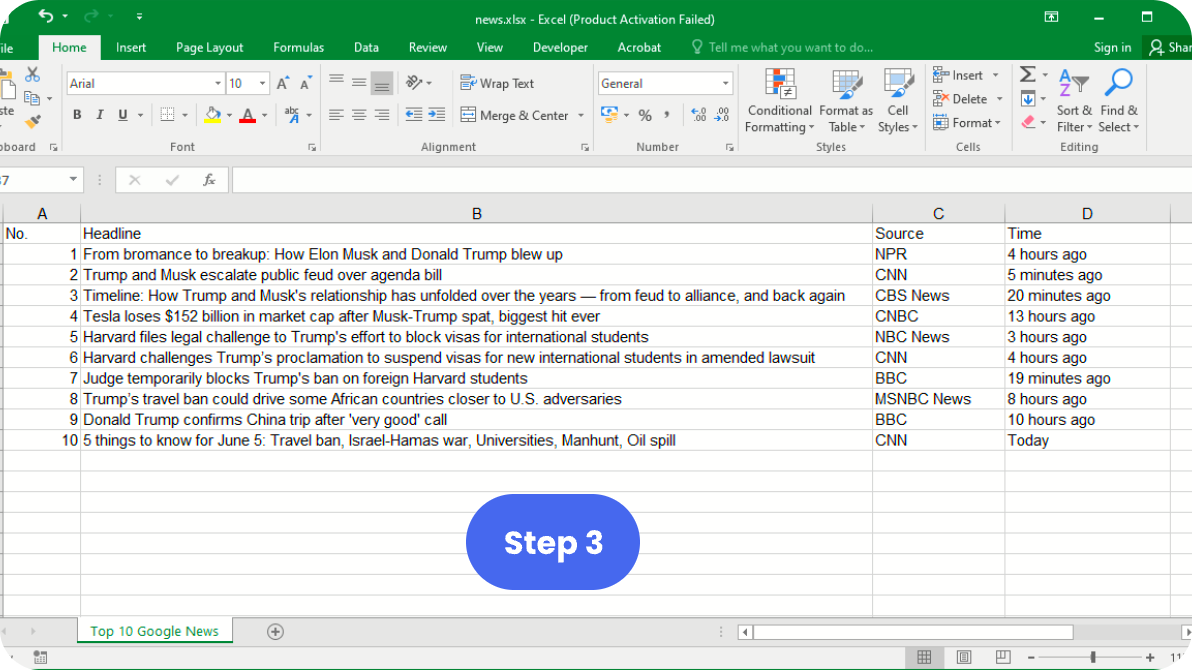Open the General number format dropdown
Viewport: 1192px width, 670px height.
(725, 84)
